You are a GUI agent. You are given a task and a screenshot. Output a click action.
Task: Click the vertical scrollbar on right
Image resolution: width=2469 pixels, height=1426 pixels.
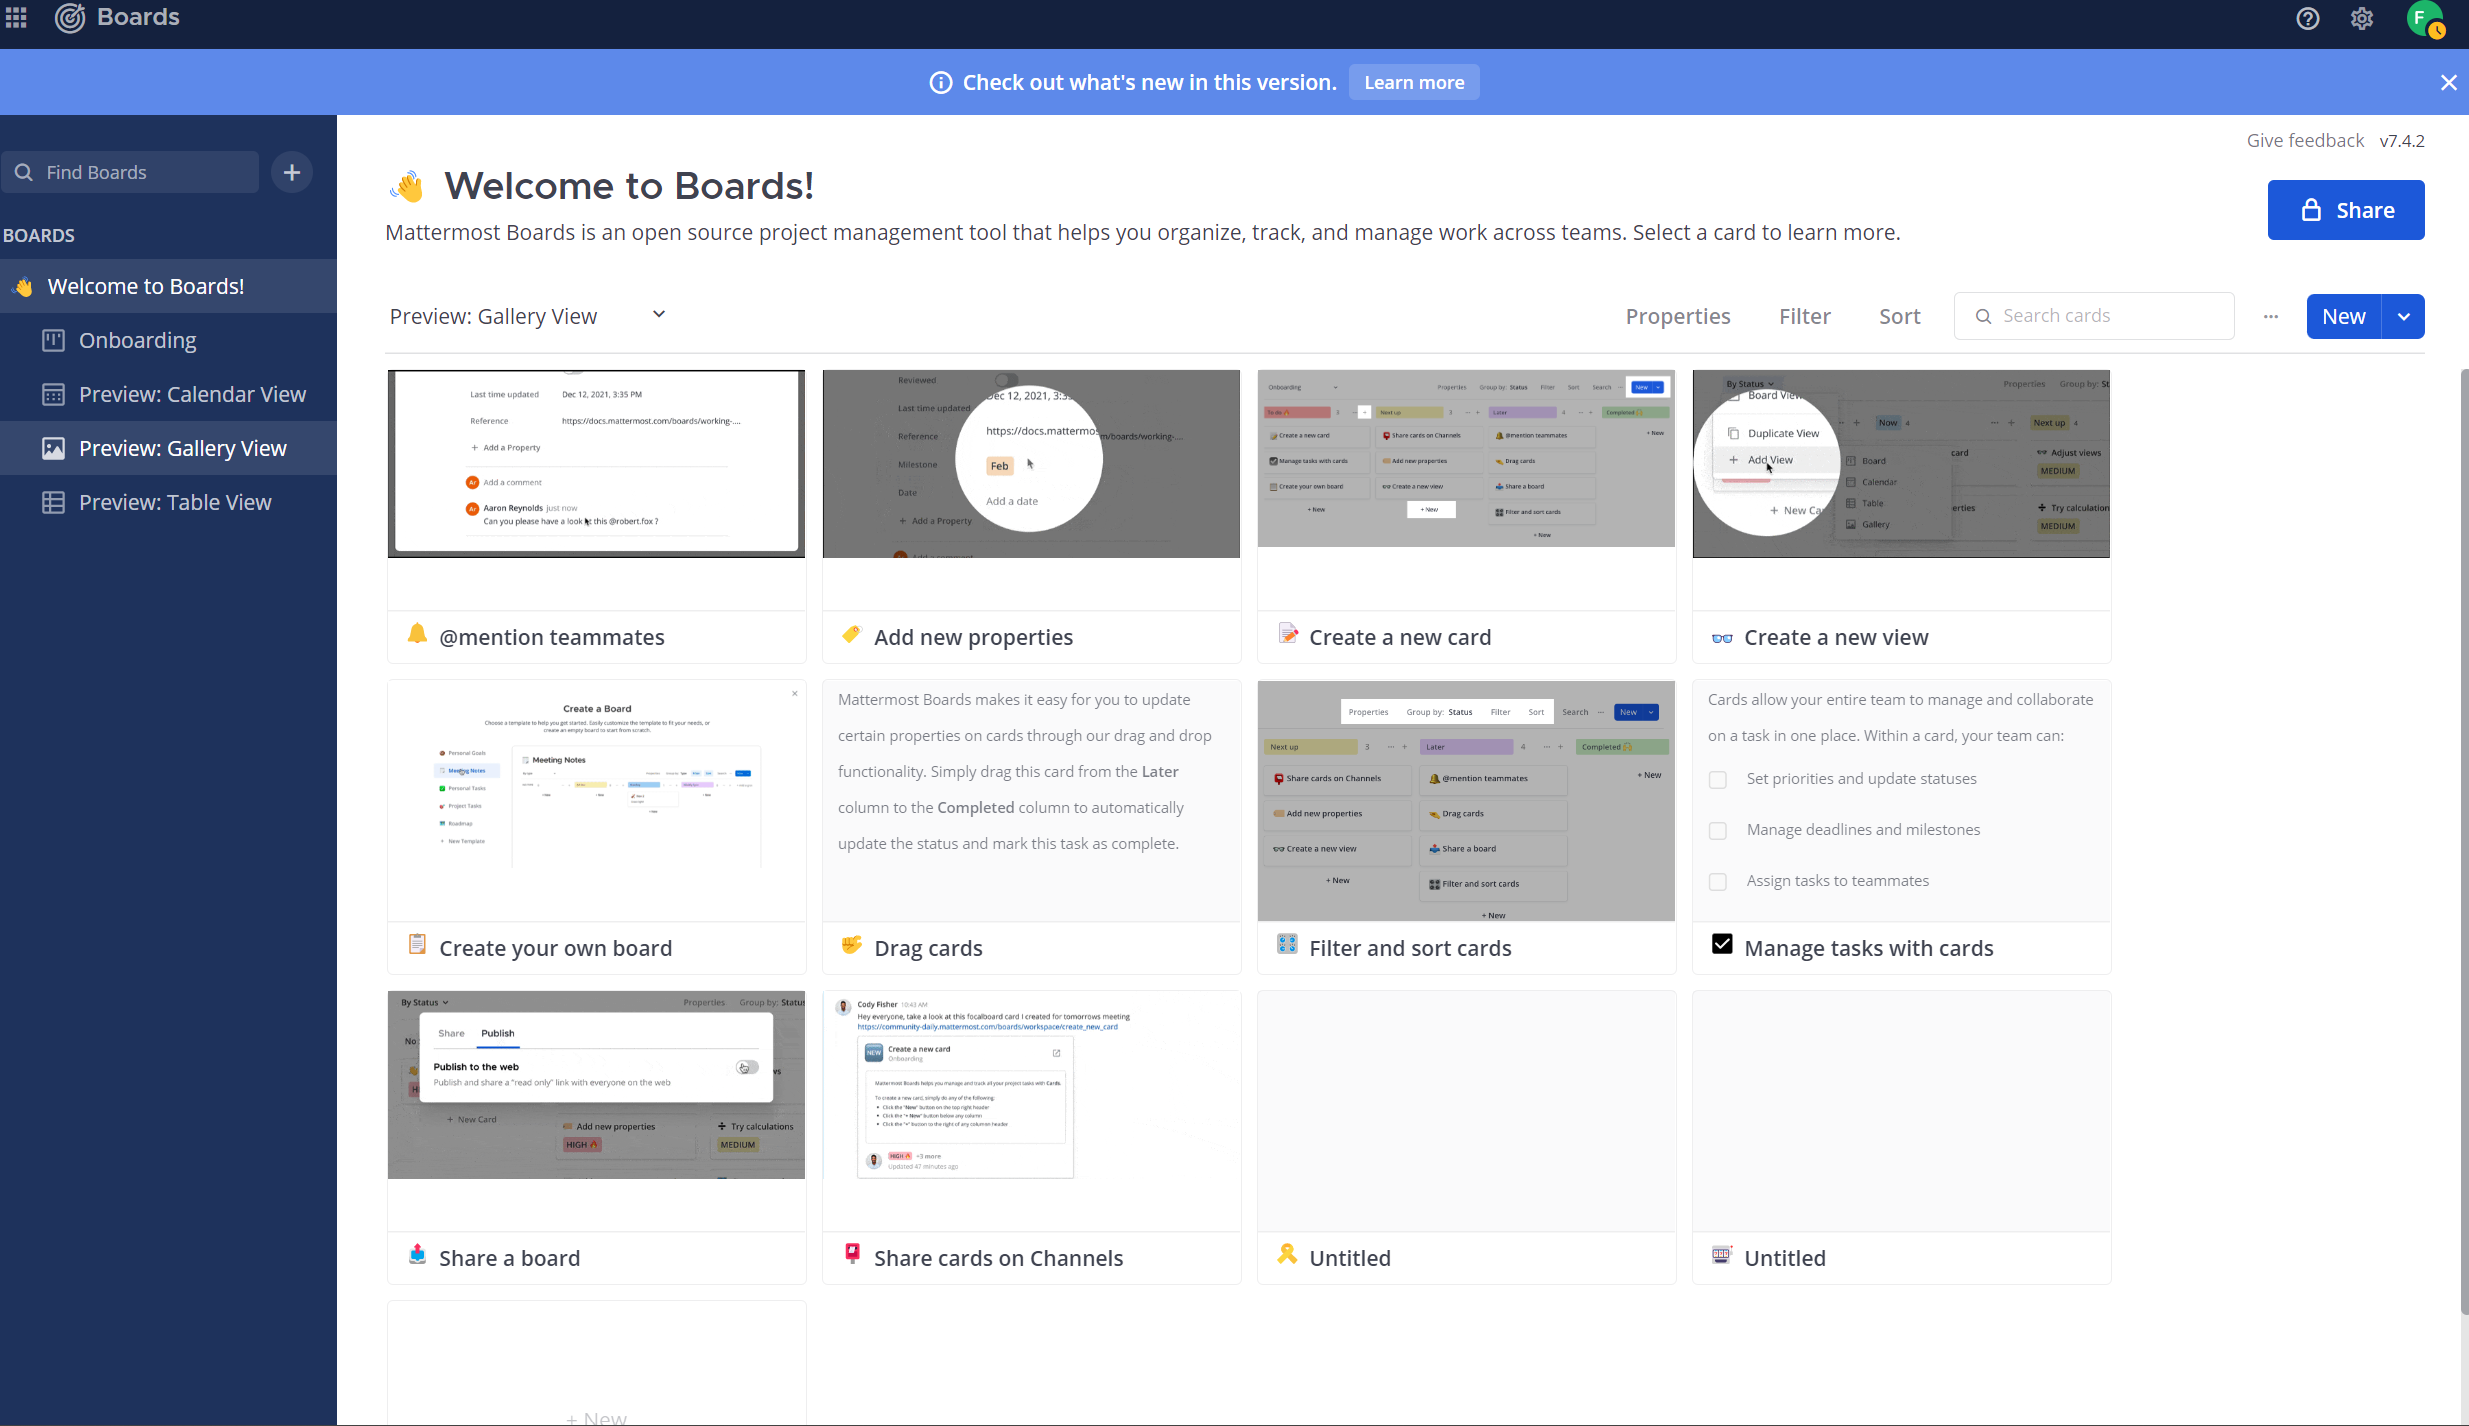(2463, 840)
